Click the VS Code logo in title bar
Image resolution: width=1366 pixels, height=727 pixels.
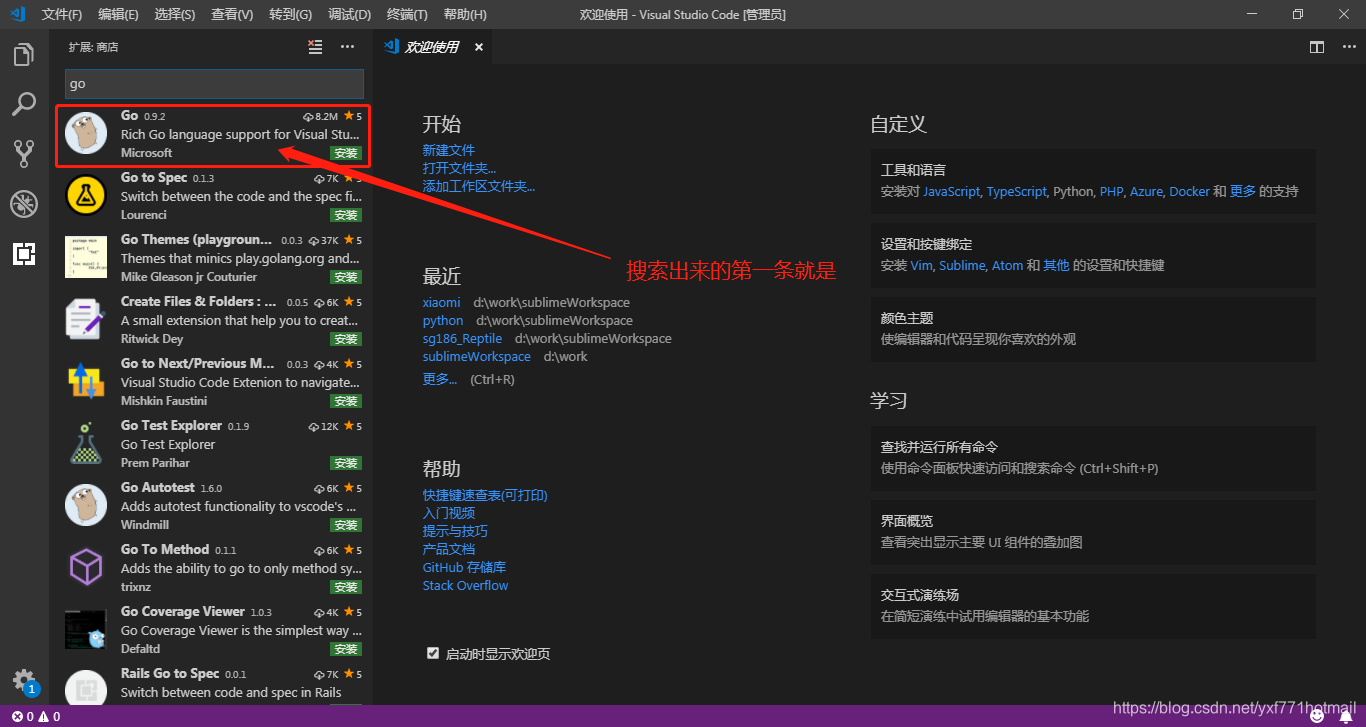(18, 14)
